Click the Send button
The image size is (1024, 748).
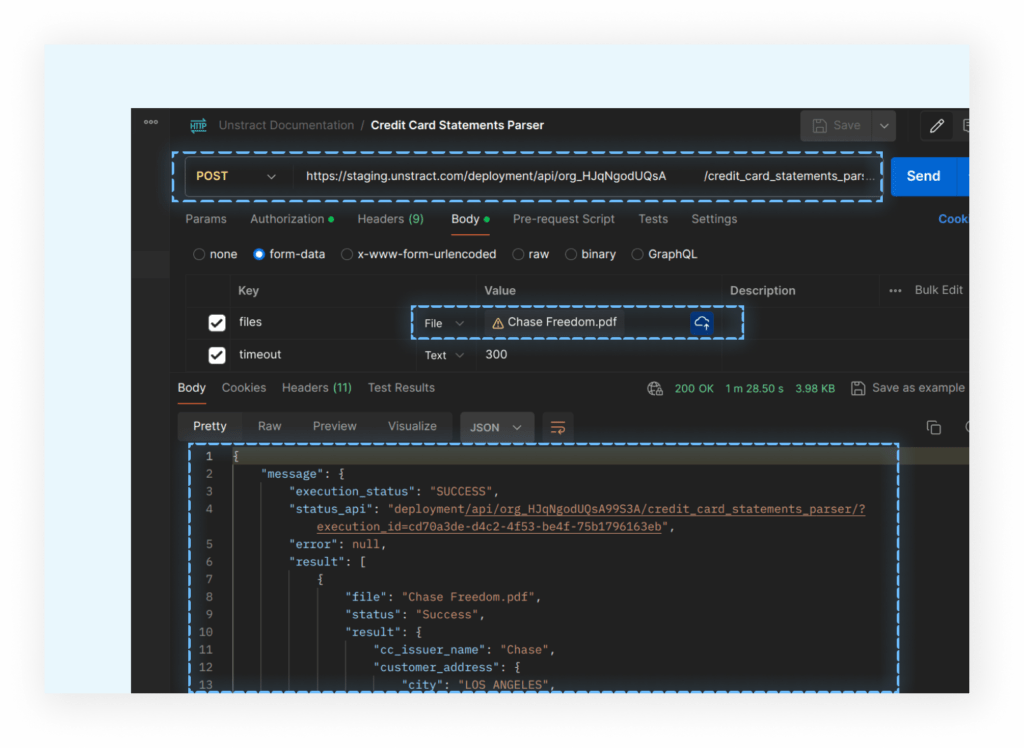tap(925, 175)
